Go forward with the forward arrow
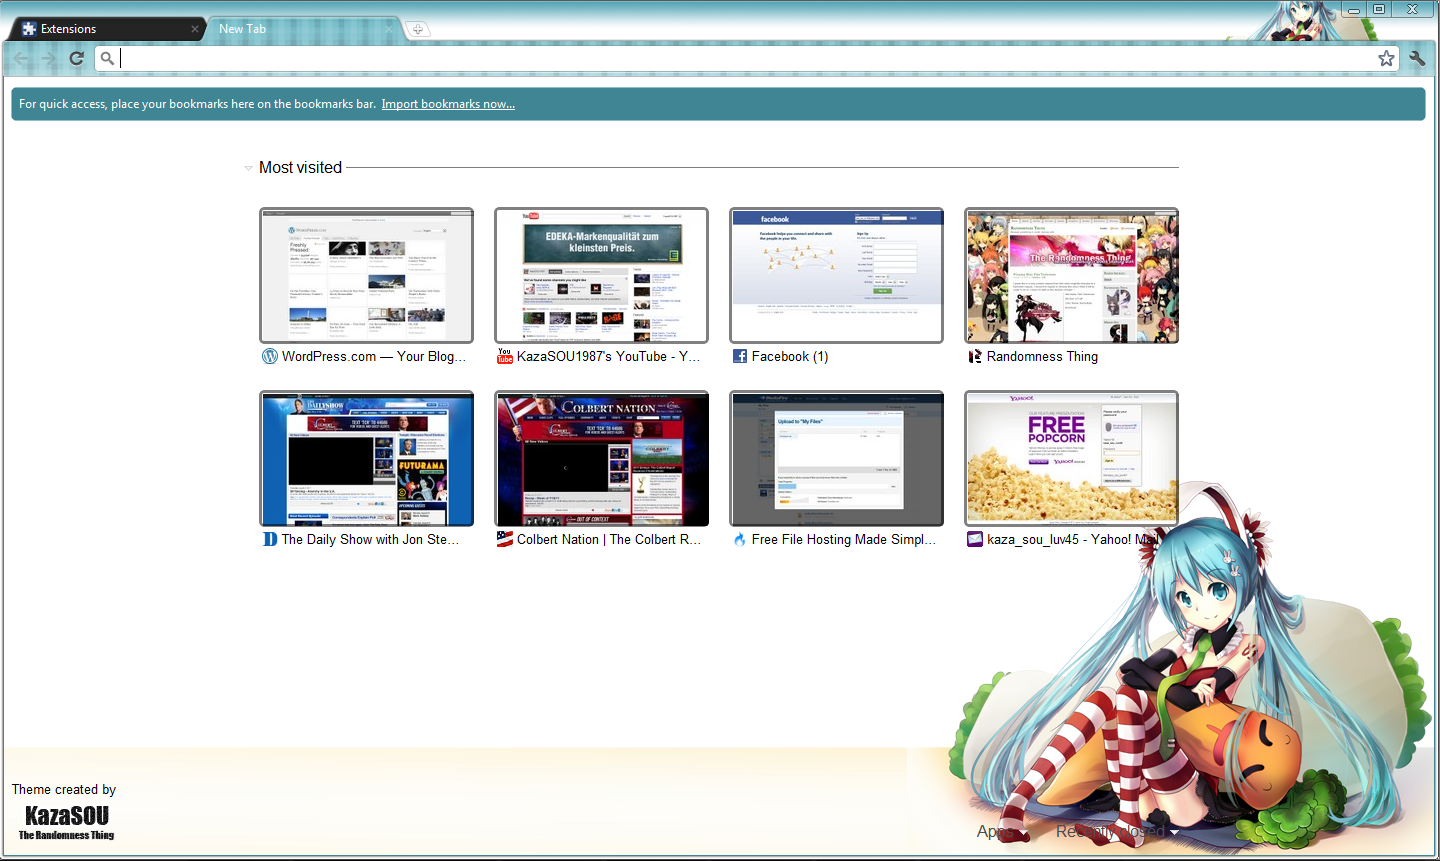 coord(48,58)
